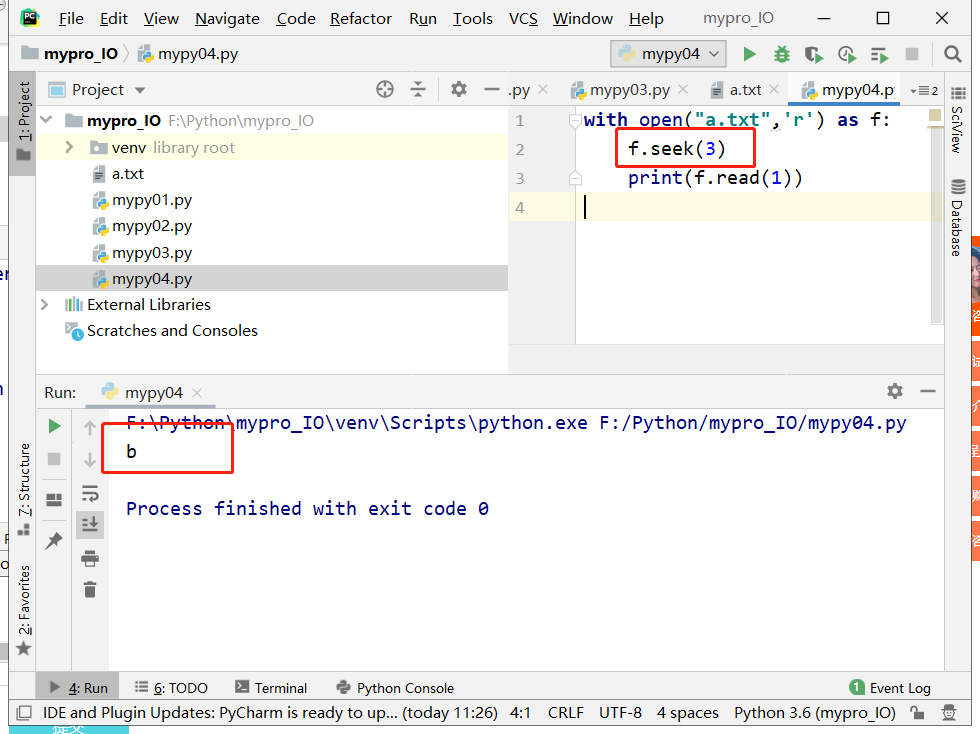The width and height of the screenshot is (980, 734).
Task: Open the File menu
Action: click(x=71, y=19)
